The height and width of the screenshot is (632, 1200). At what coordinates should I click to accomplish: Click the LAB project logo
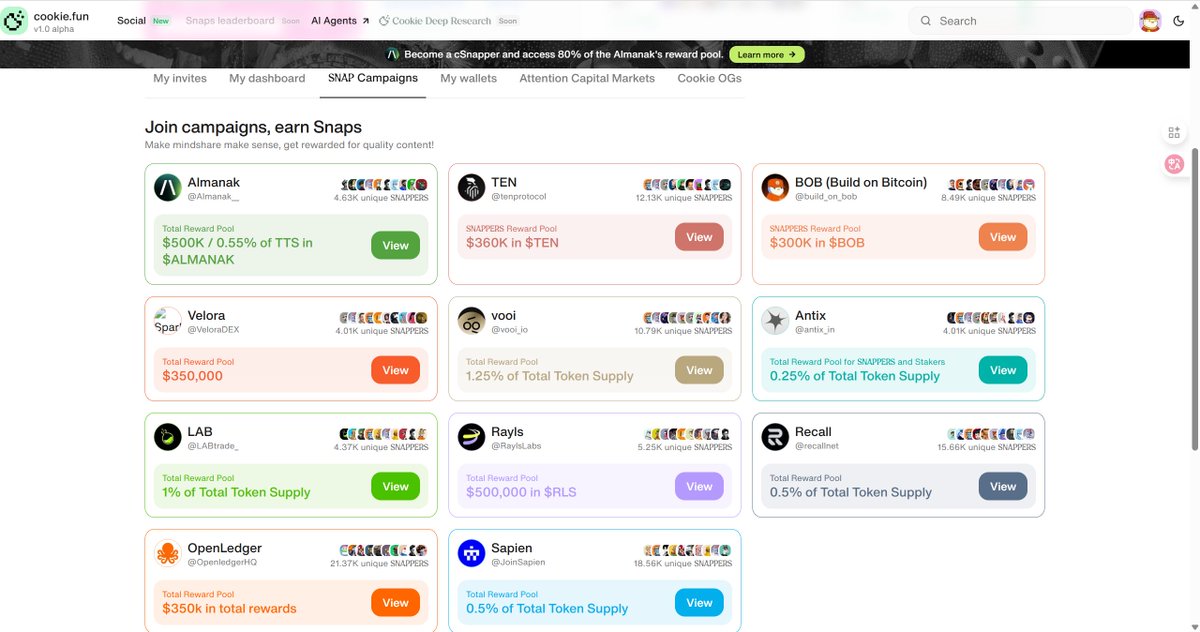[167, 437]
